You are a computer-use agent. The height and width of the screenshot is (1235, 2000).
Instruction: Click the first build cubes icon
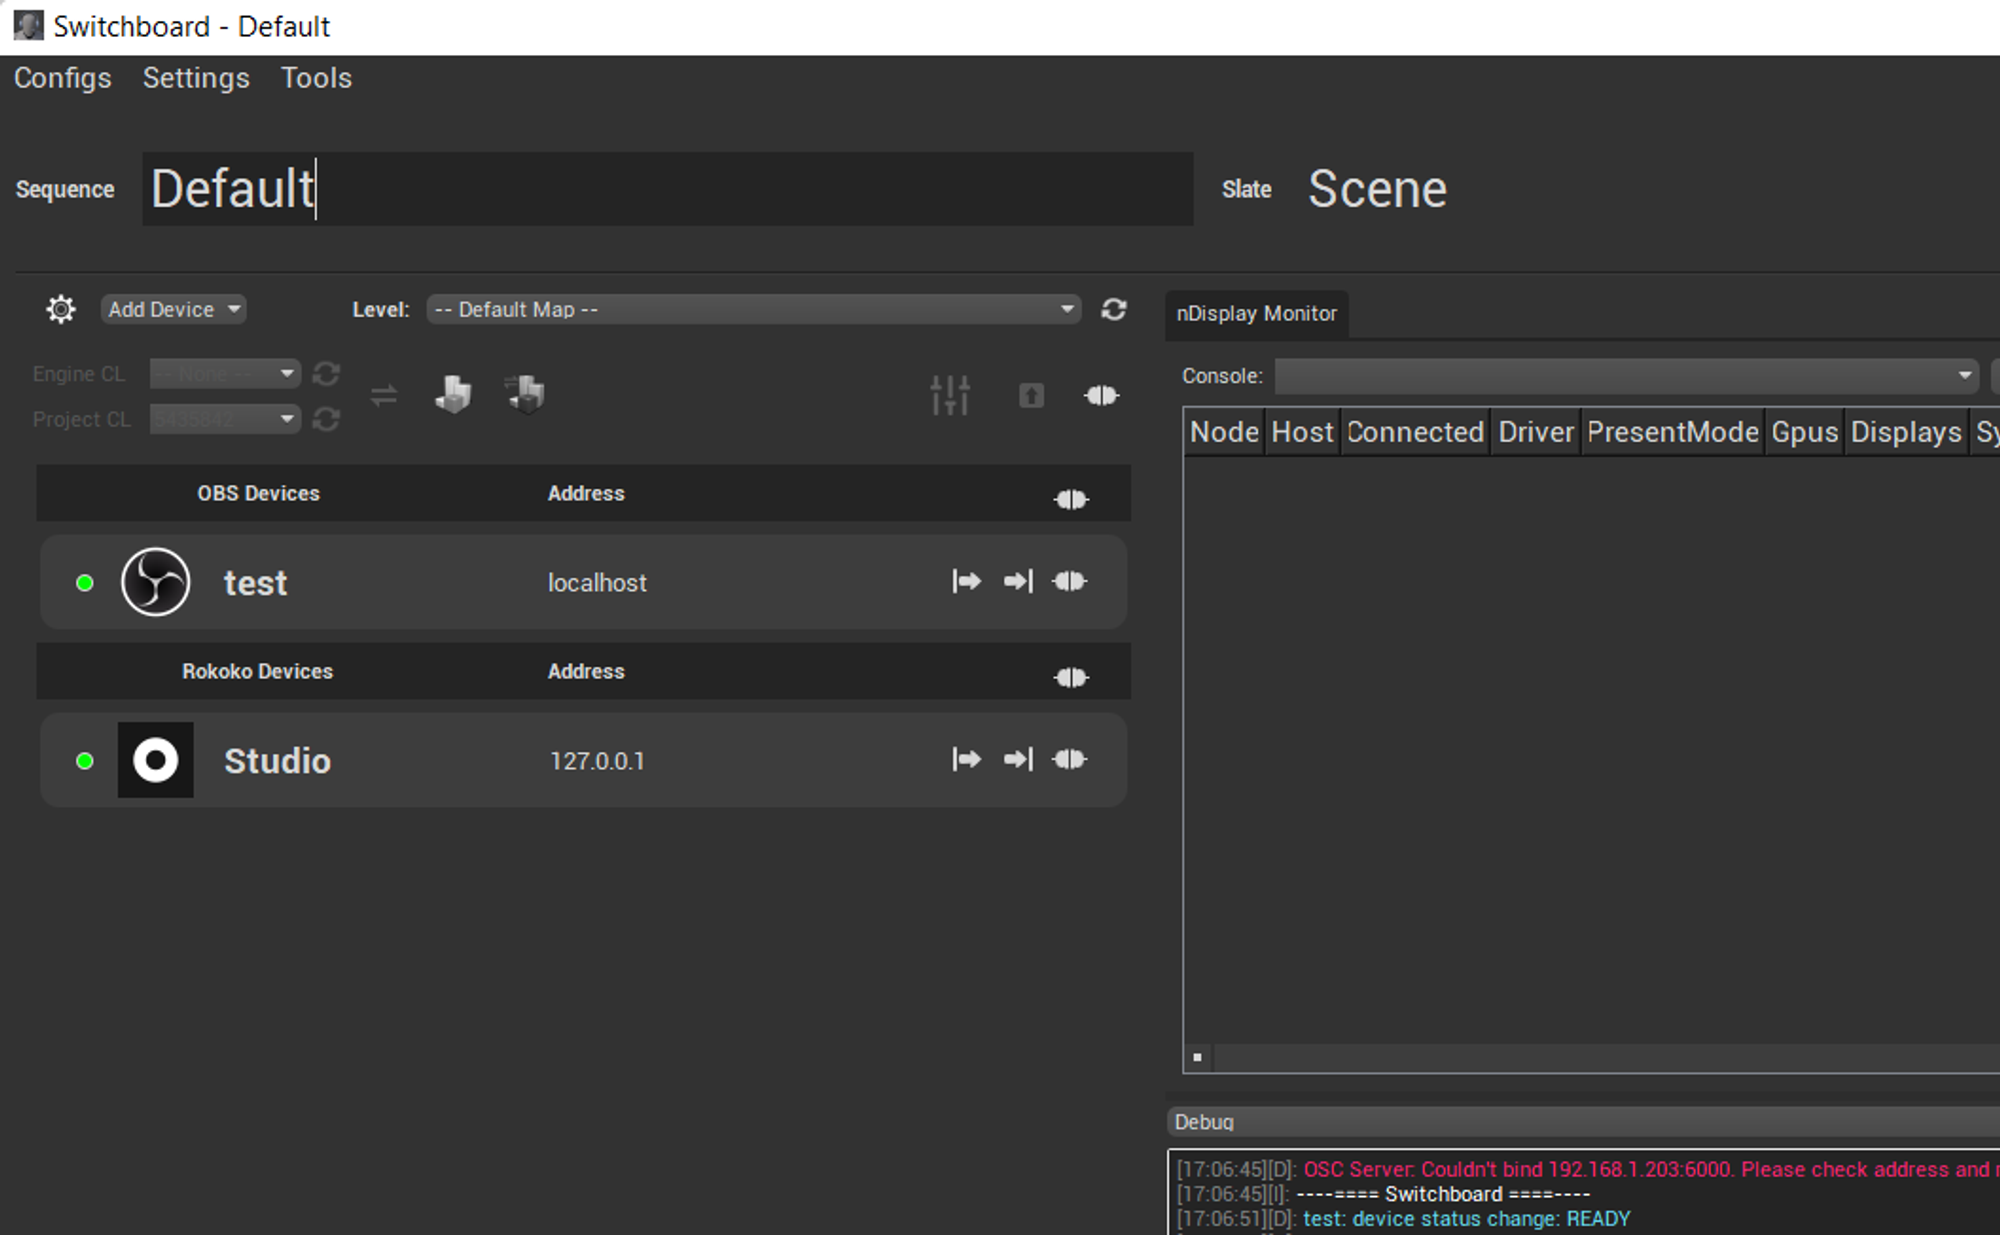tap(453, 394)
